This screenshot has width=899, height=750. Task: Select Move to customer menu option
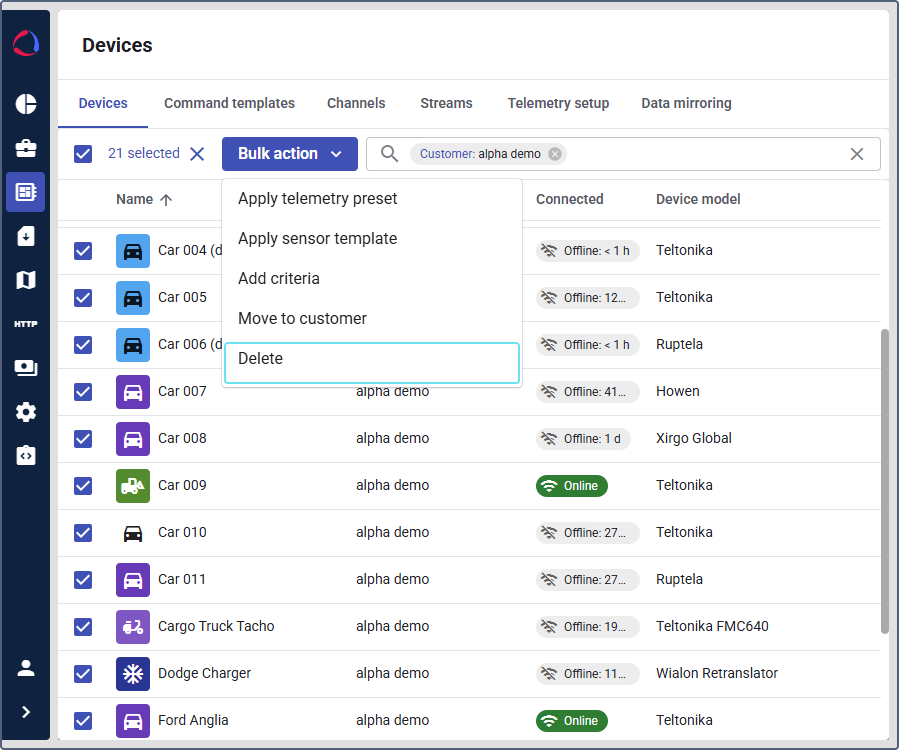click(302, 319)
